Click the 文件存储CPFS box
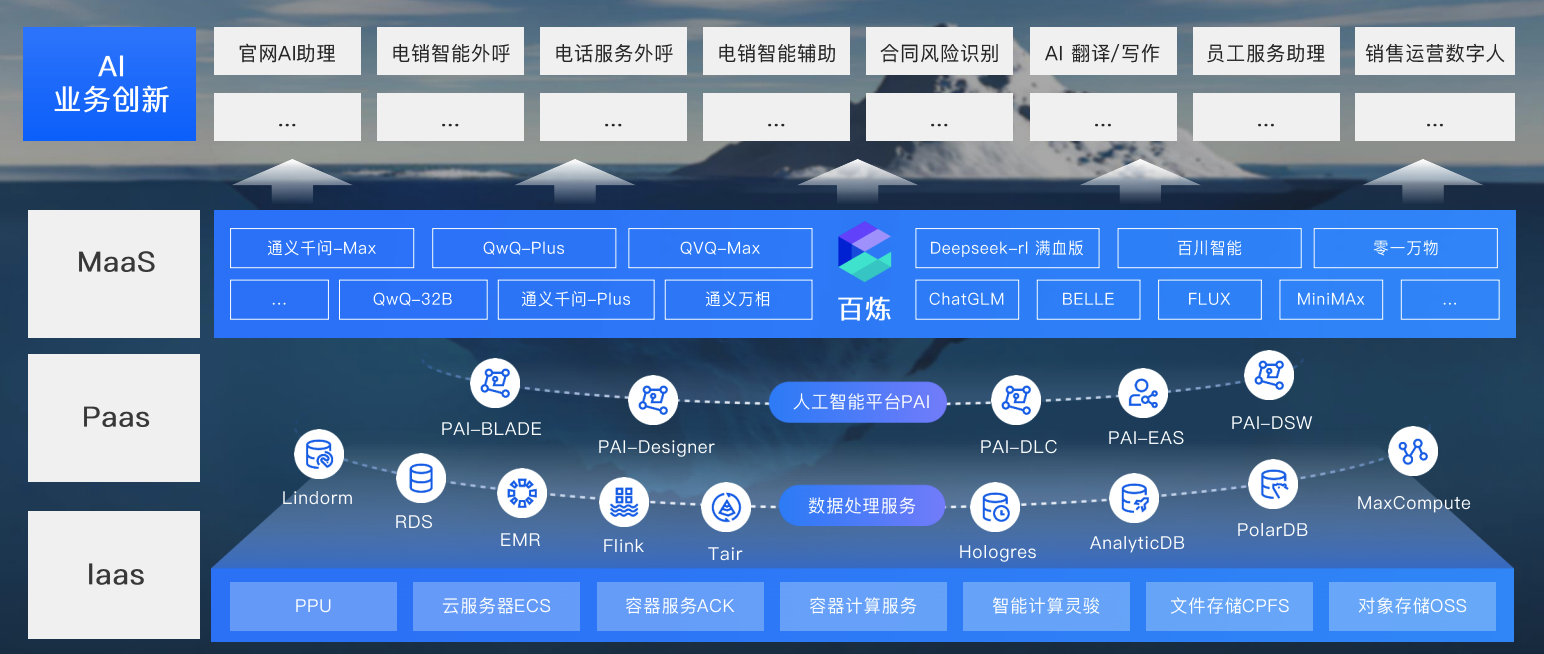Viewport: 1544px width, 654px height. (1229, 606)
